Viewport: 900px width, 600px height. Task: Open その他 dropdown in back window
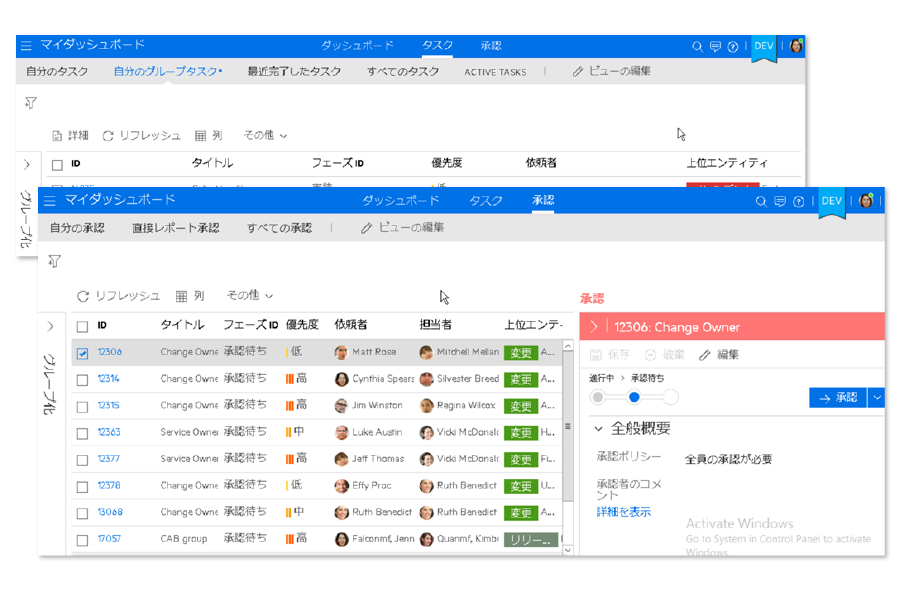point(265,135)
